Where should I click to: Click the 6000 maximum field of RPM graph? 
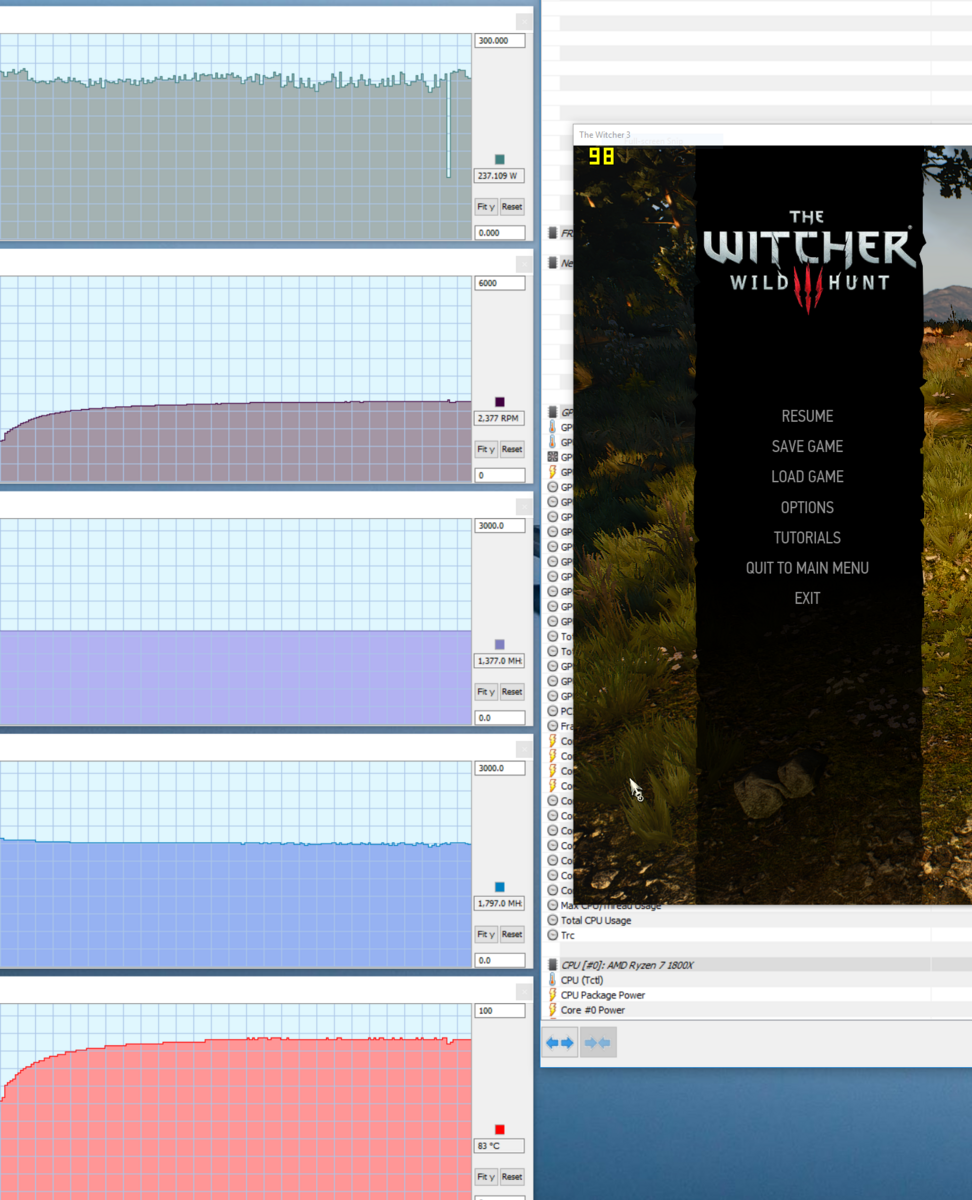500,283
